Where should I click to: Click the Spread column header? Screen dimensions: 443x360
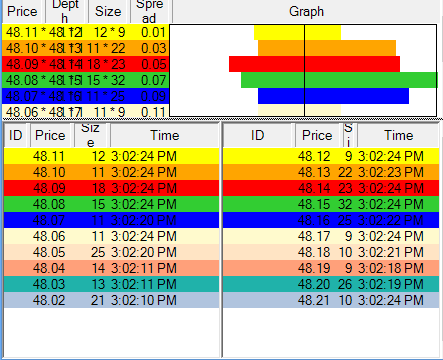(151, 11)
